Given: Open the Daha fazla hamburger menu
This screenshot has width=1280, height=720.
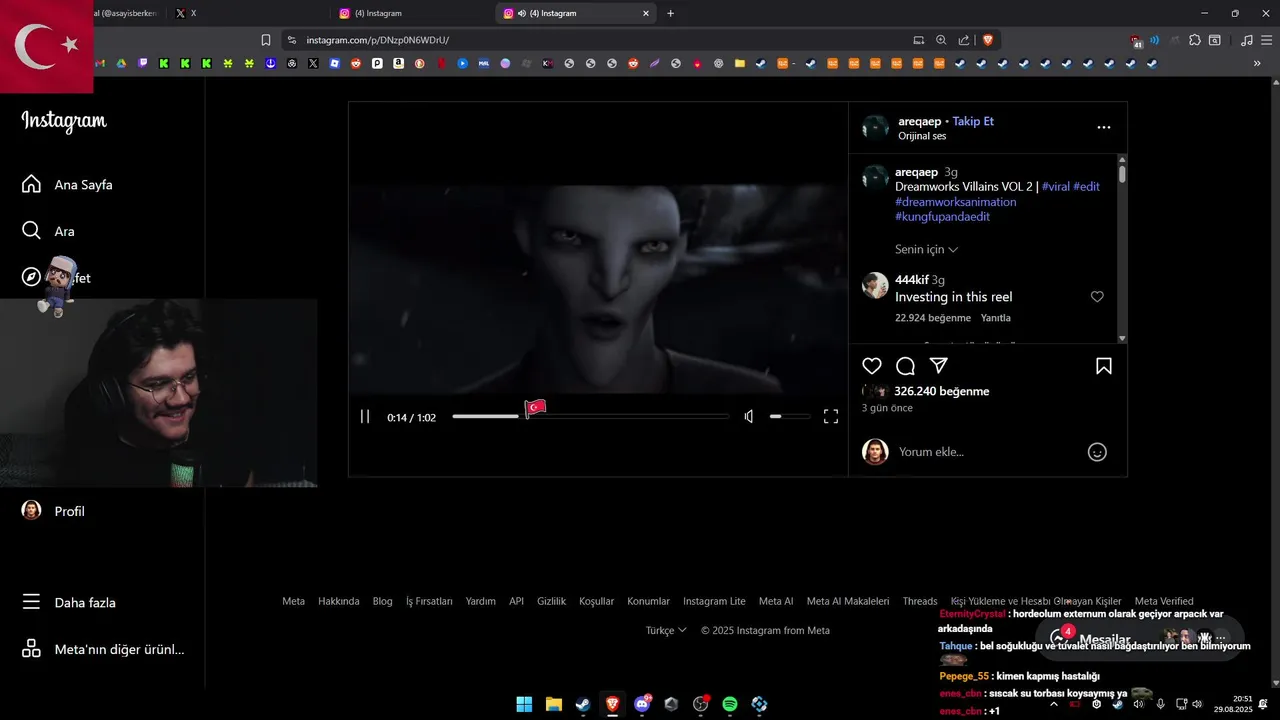Looking at the screenshot, I should [32, 602].
